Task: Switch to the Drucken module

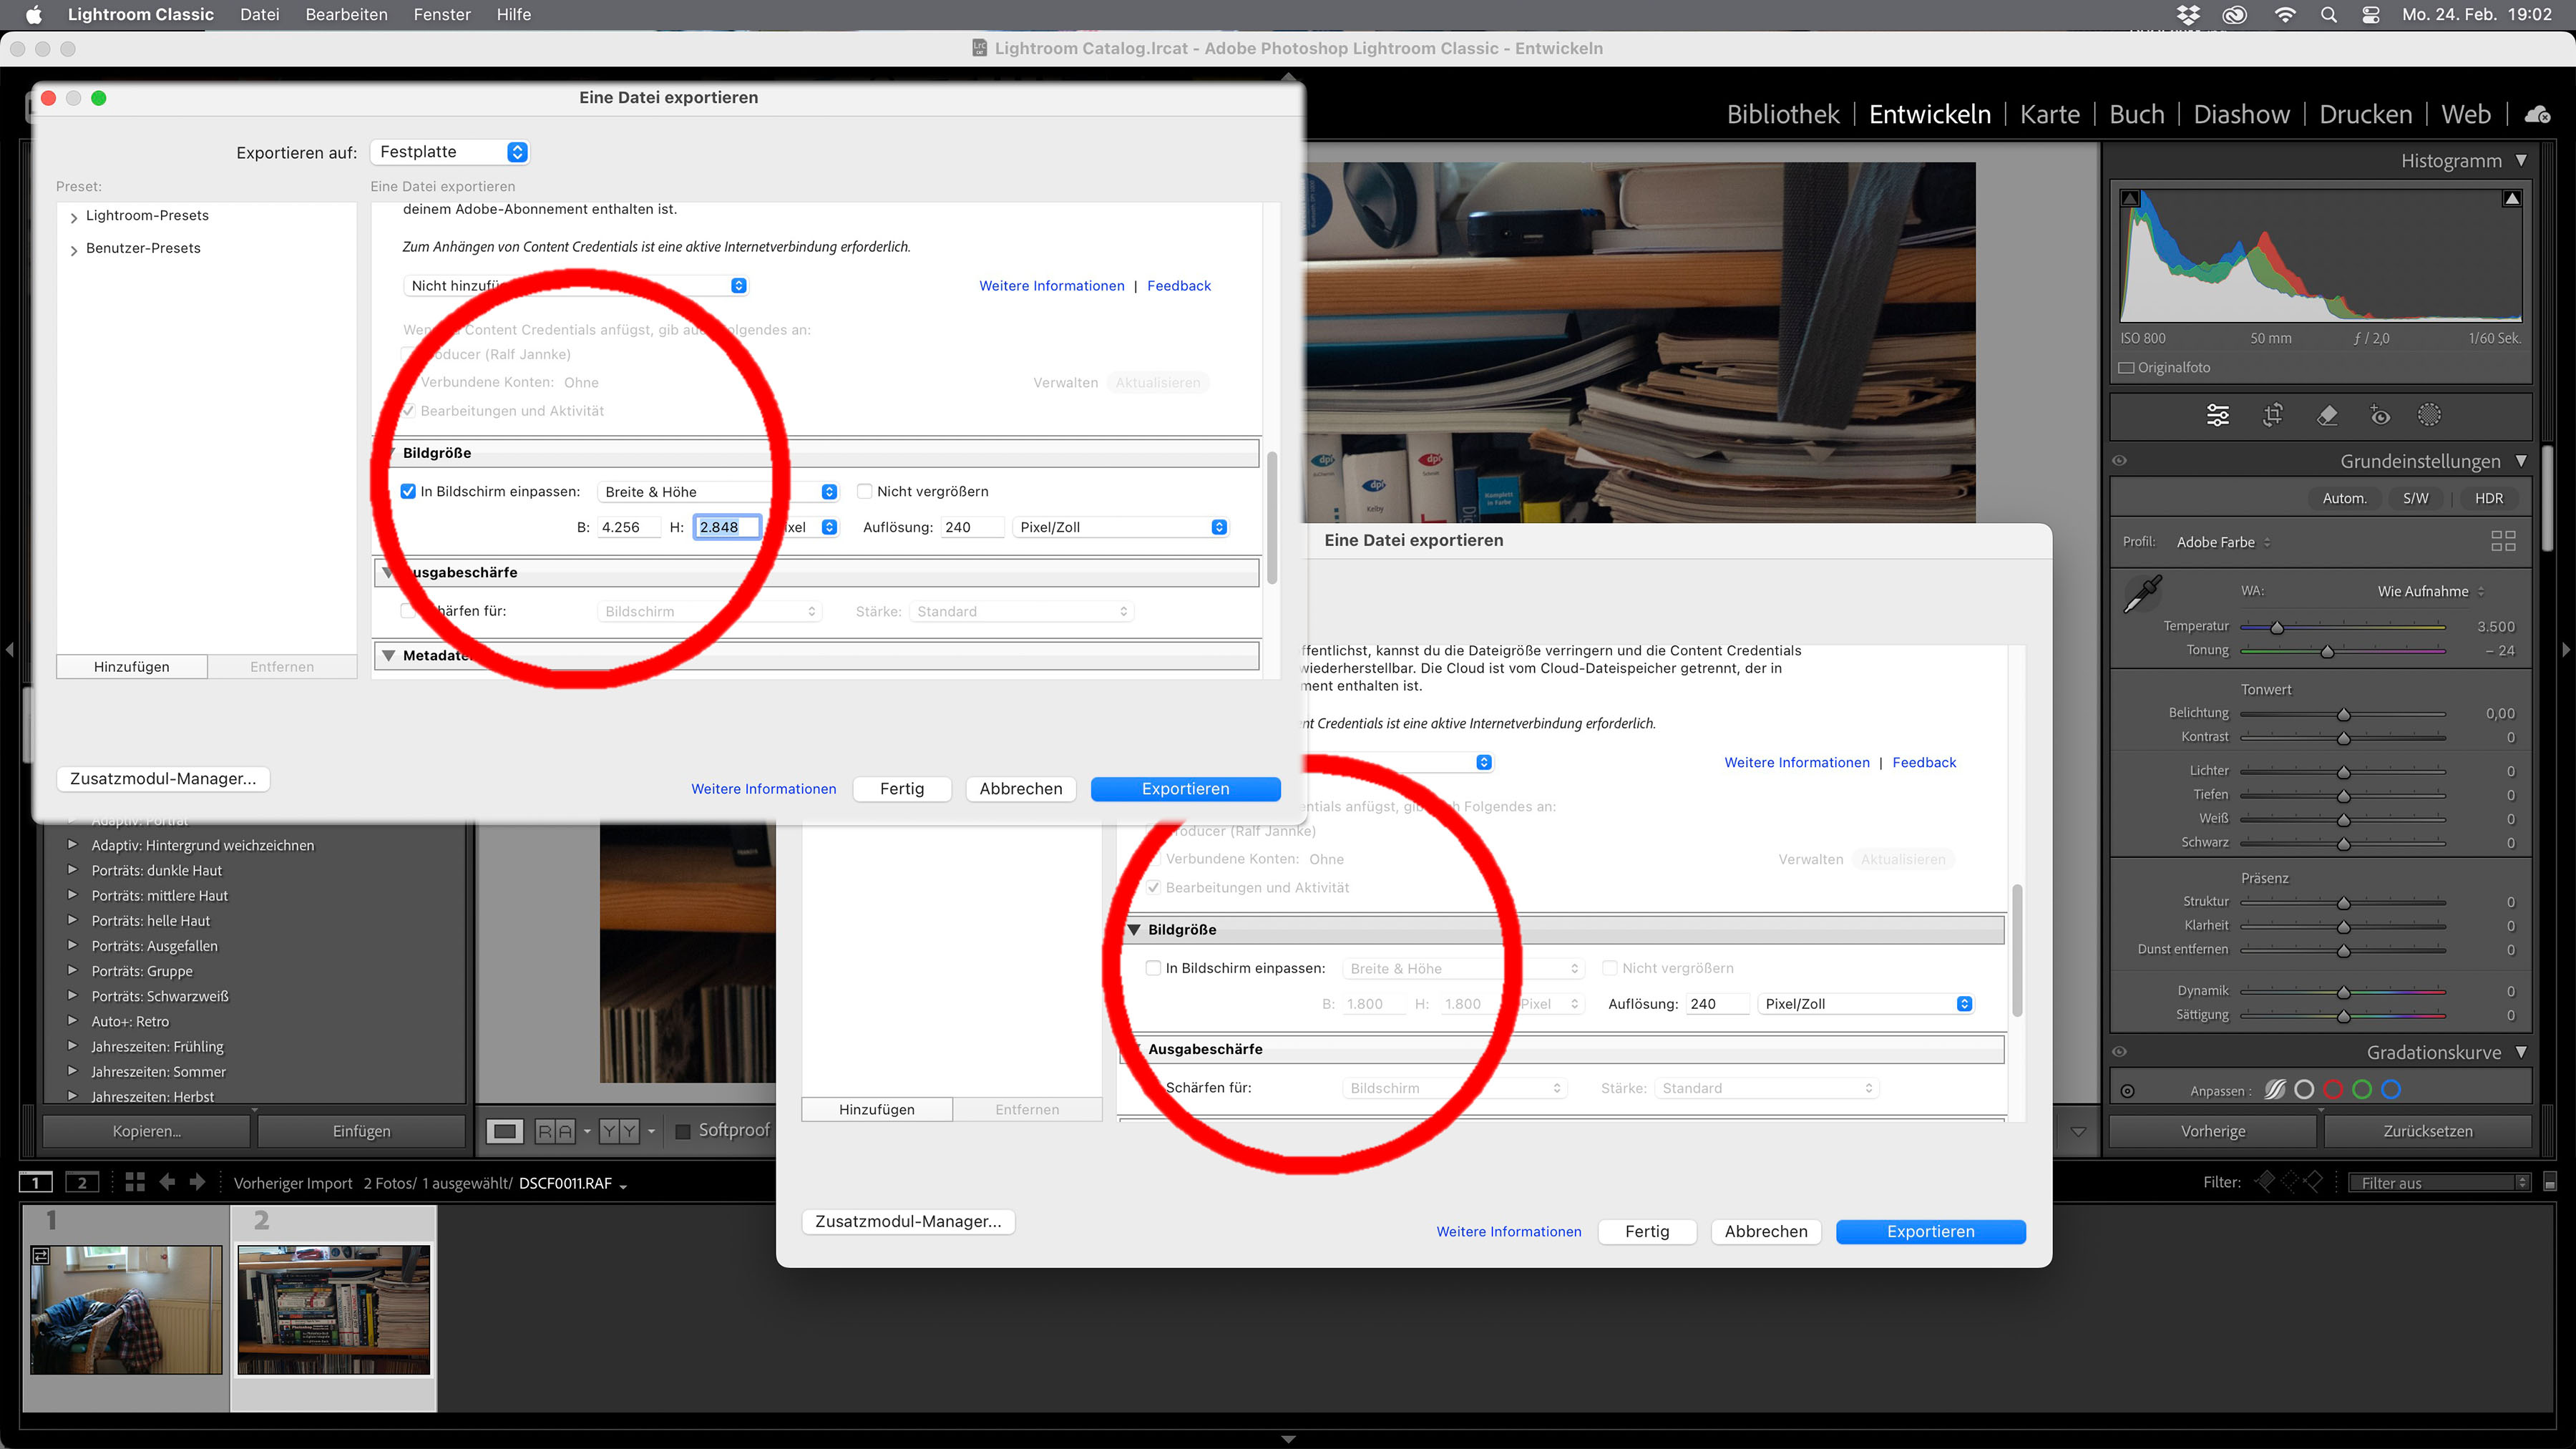Action: pyautogui.click(x=2365, y=115)
